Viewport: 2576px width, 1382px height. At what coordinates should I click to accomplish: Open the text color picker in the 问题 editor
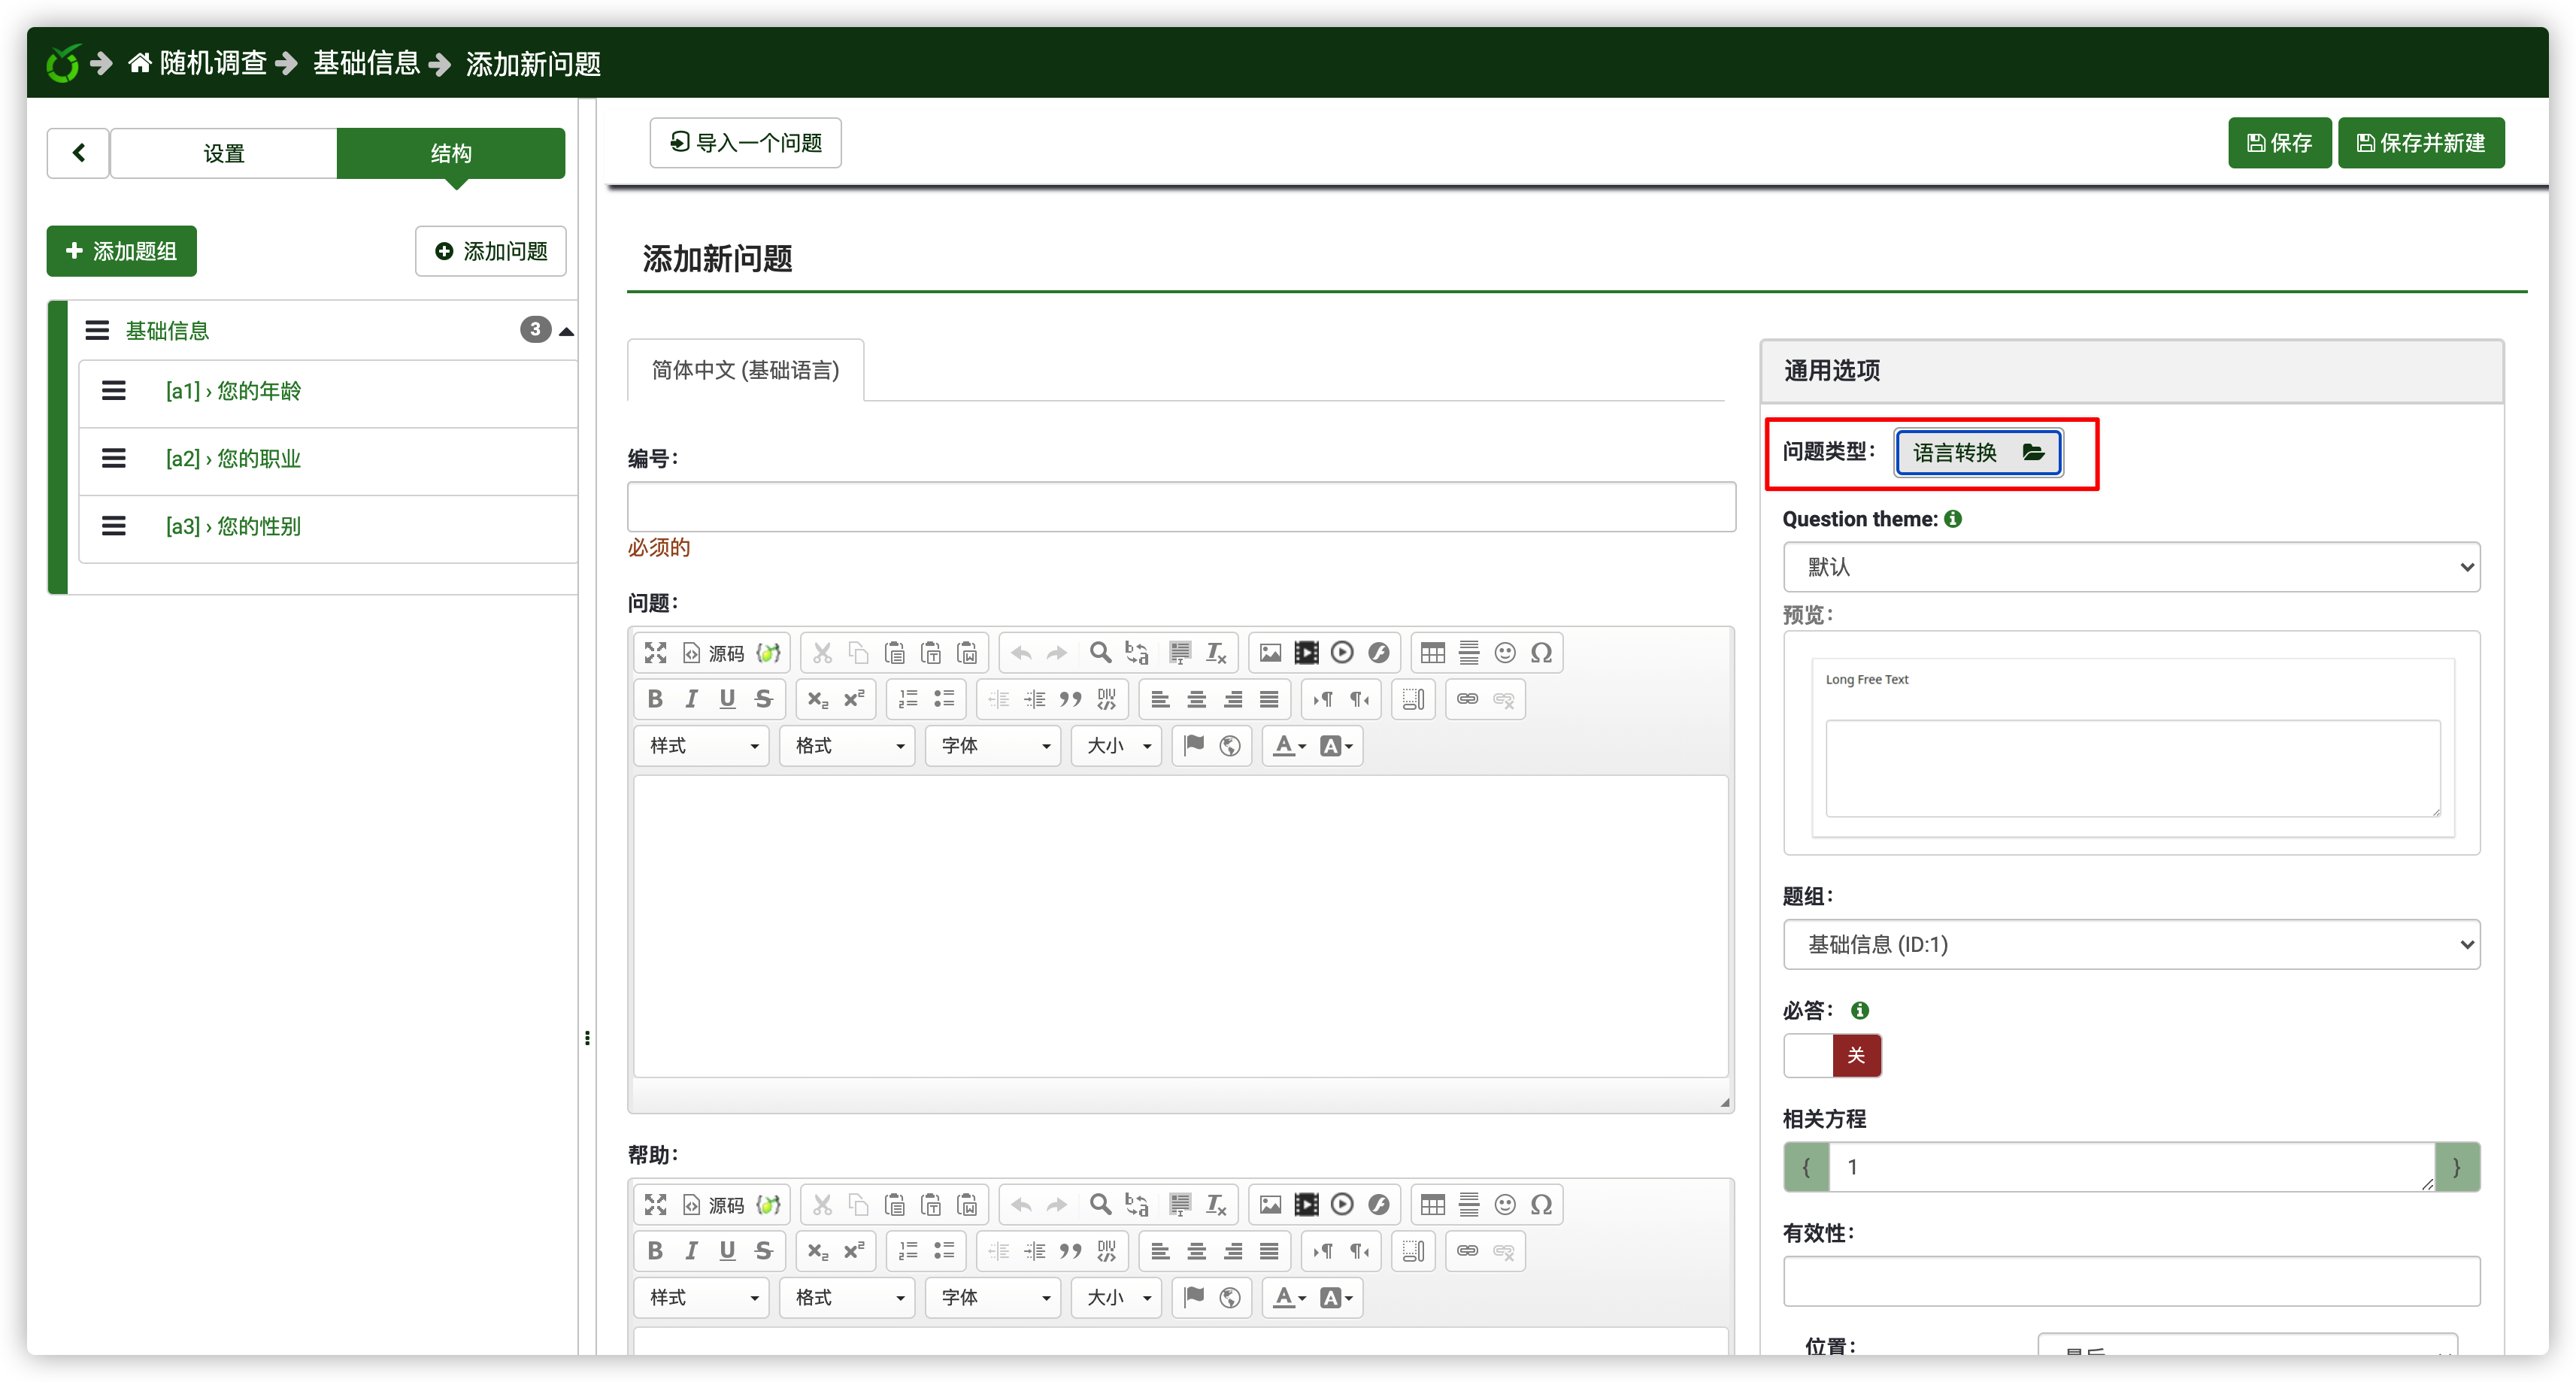click(1289, 746)
